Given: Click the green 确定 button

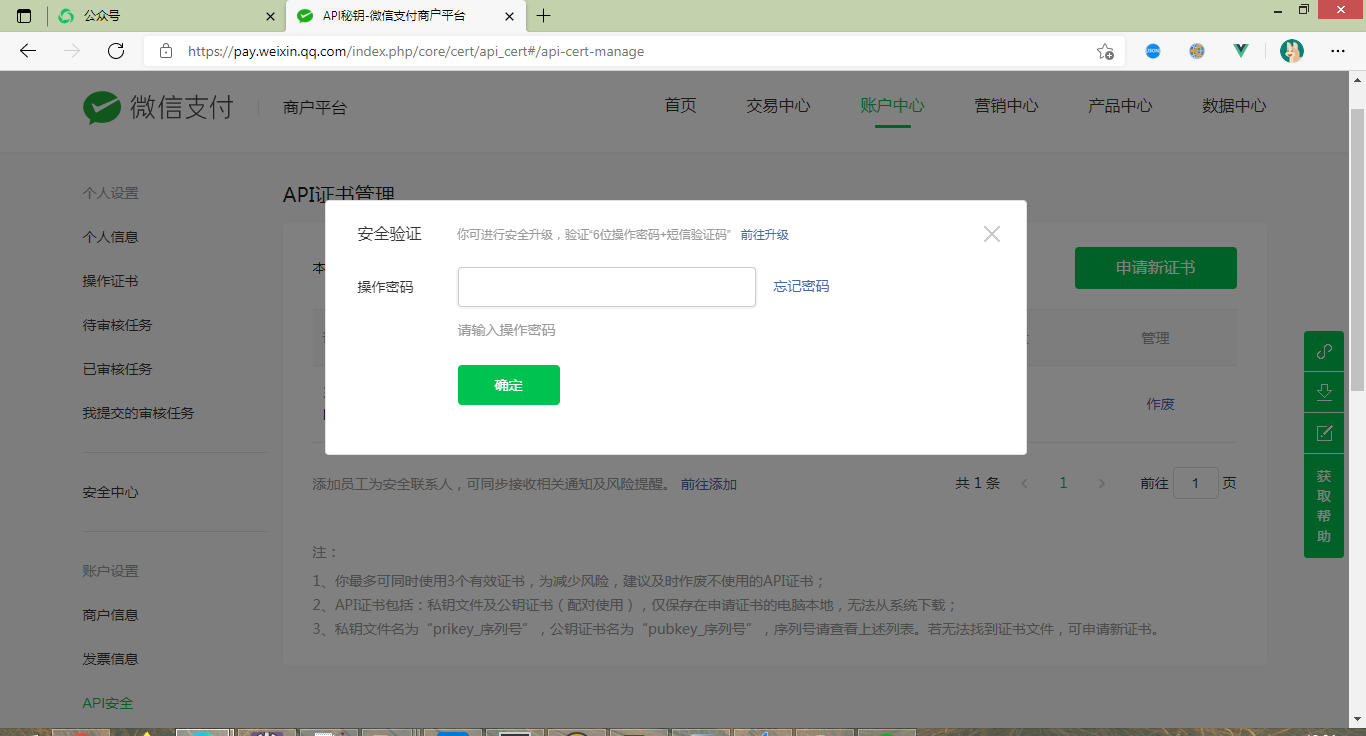Looking at the screenshot, I should 509,385.
